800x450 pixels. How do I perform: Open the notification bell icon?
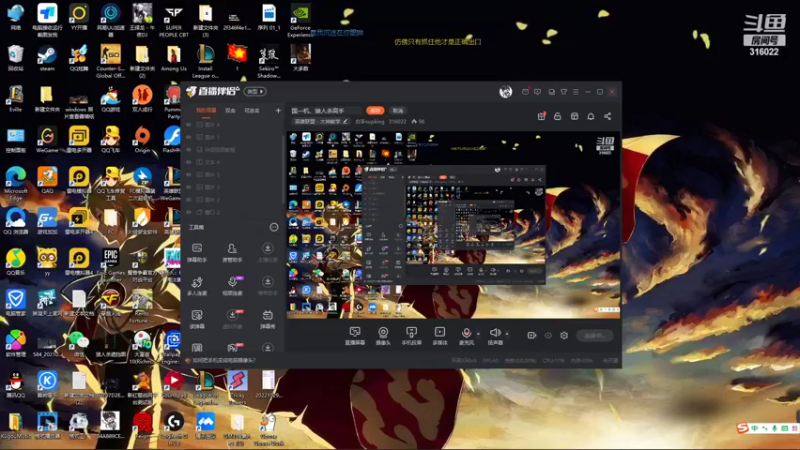tap(591, 116)
